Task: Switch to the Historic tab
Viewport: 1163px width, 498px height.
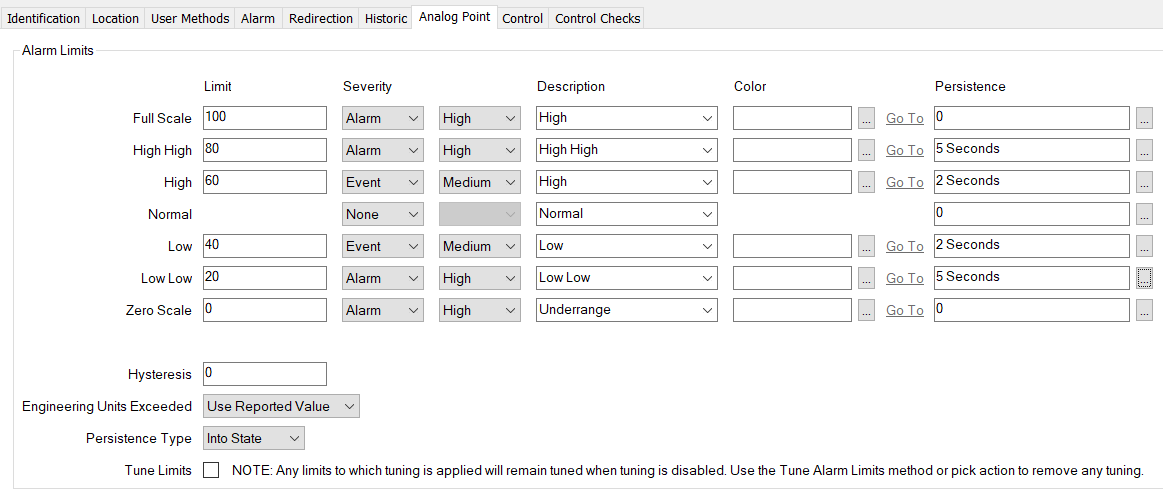Action: point(386,18)
